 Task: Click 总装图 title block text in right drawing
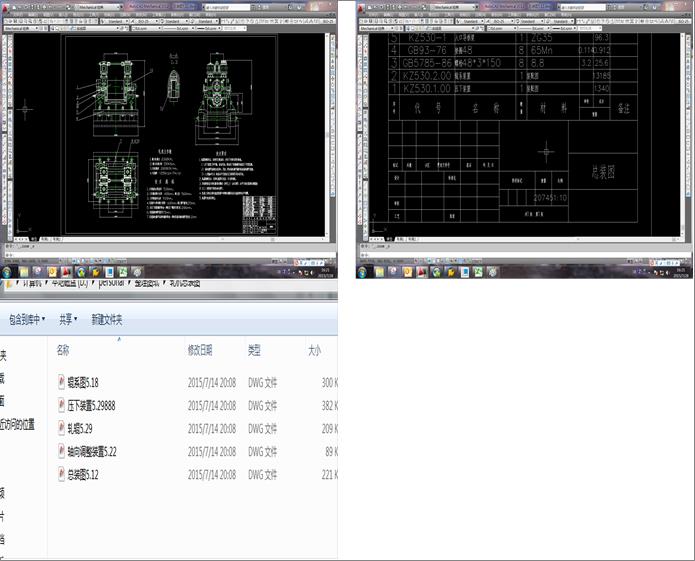tap(603, 171)
